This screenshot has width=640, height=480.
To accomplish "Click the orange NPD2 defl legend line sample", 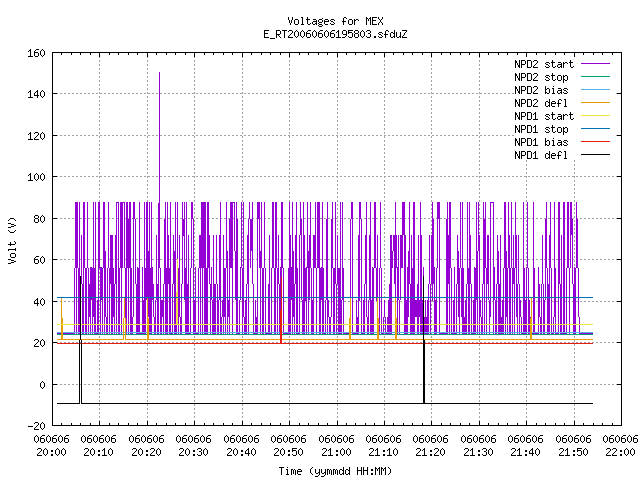I will pos(596,103).
